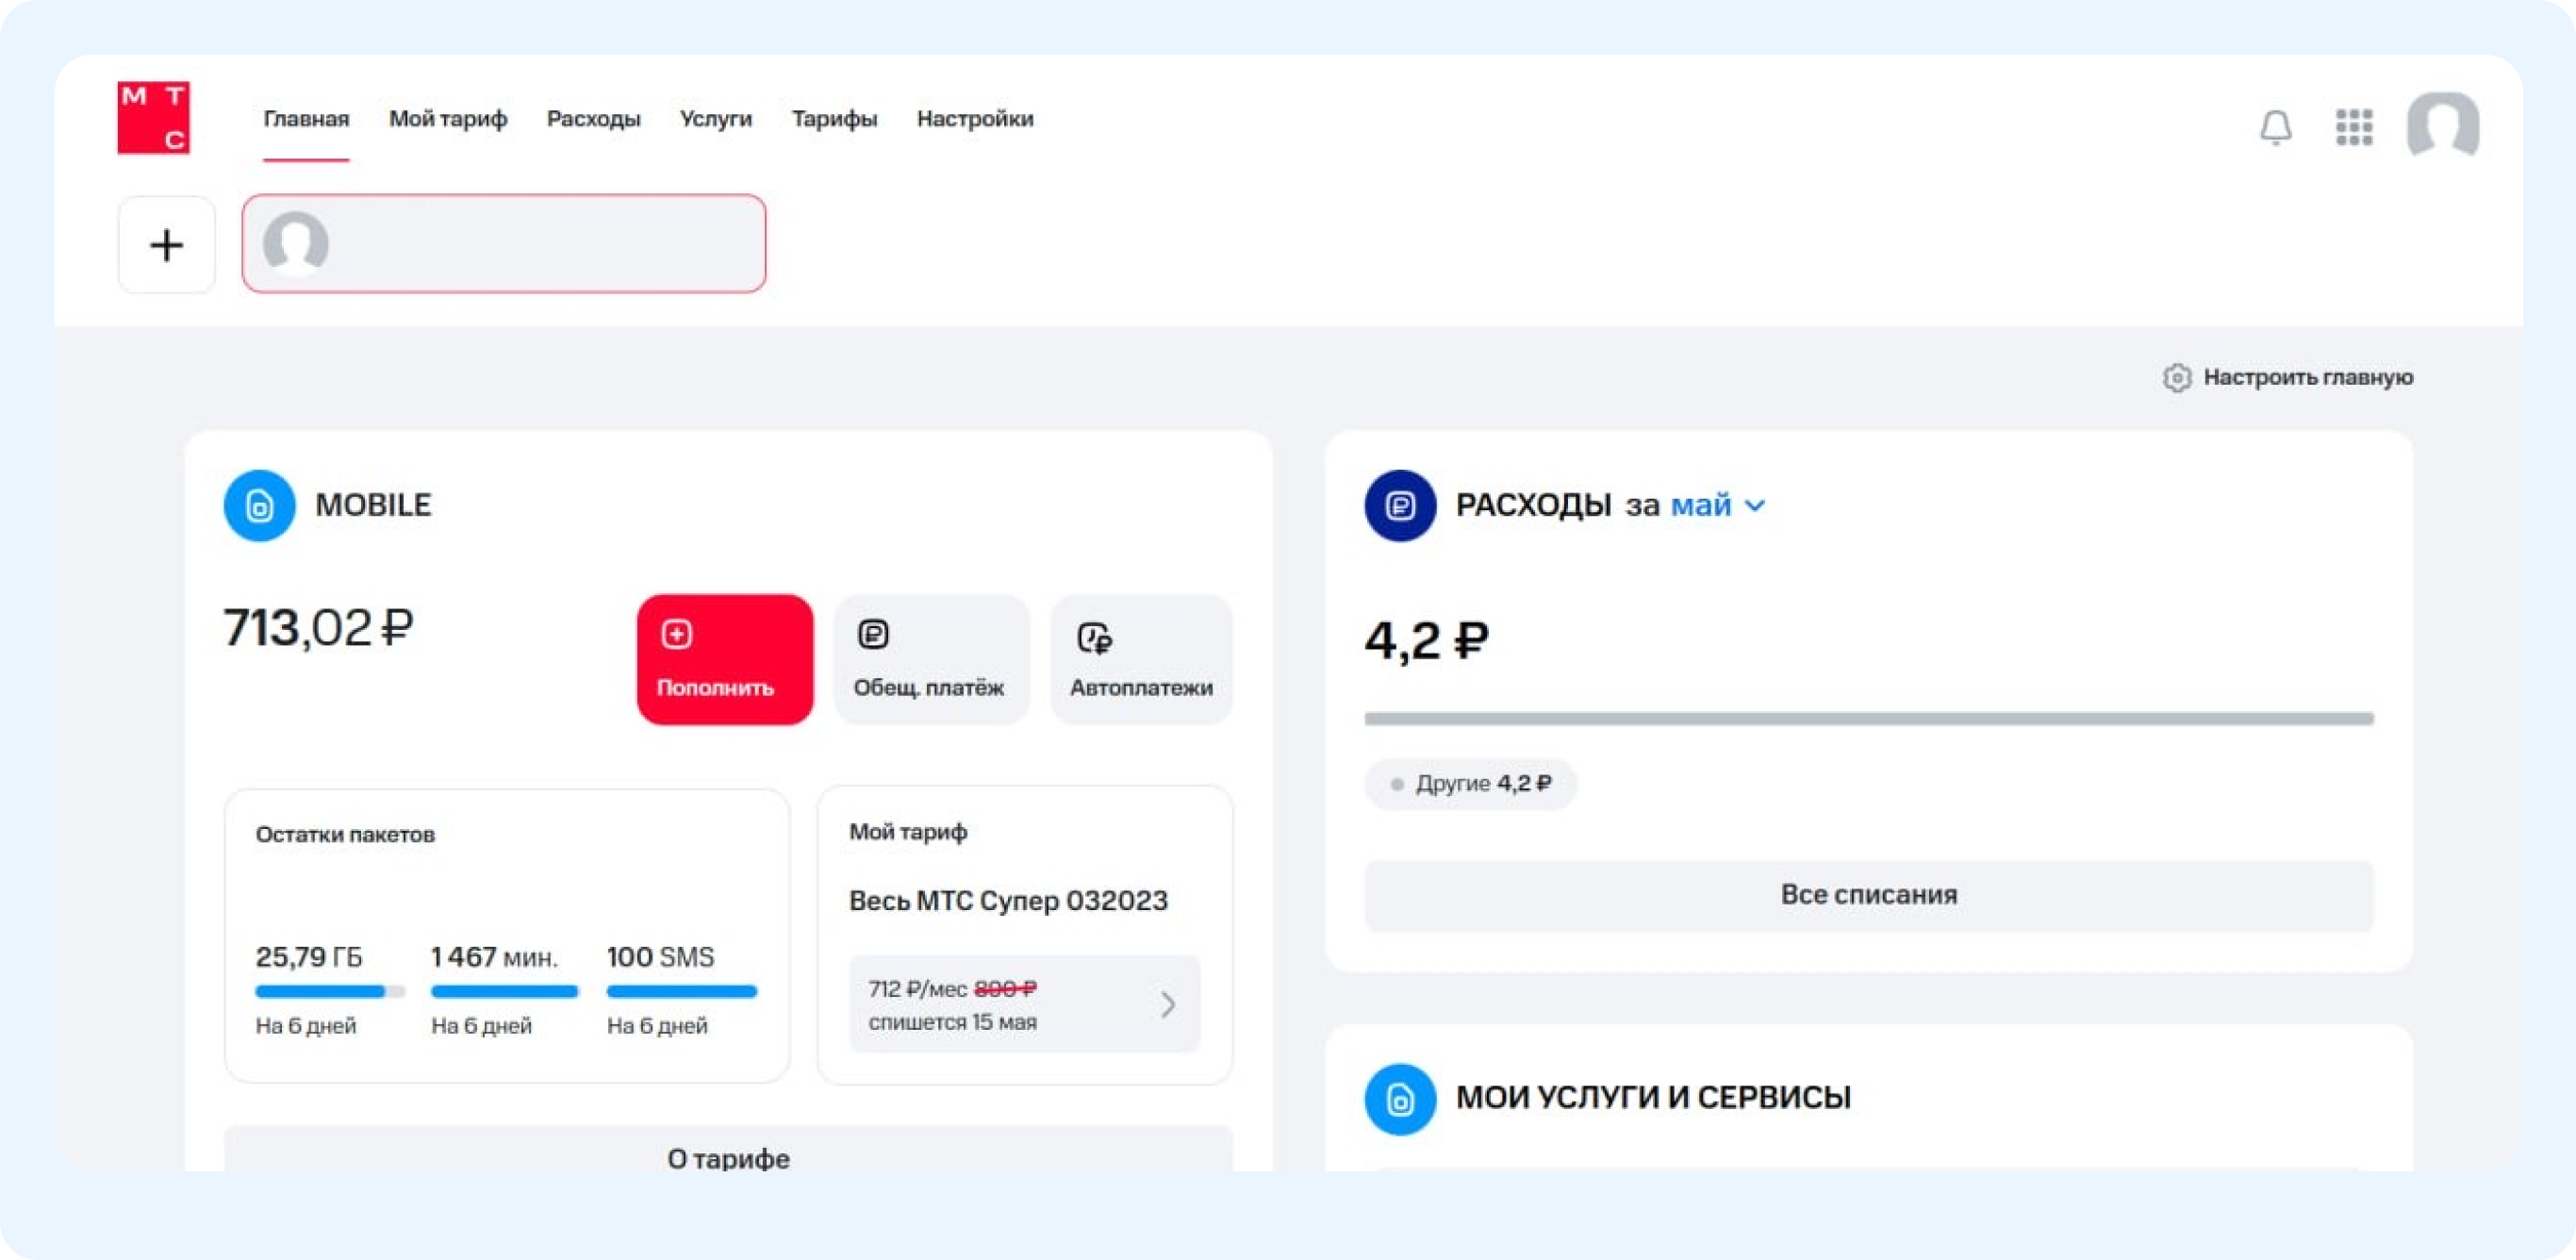
Task: Go to the Настройки tab
Action: tap(975, 119)
